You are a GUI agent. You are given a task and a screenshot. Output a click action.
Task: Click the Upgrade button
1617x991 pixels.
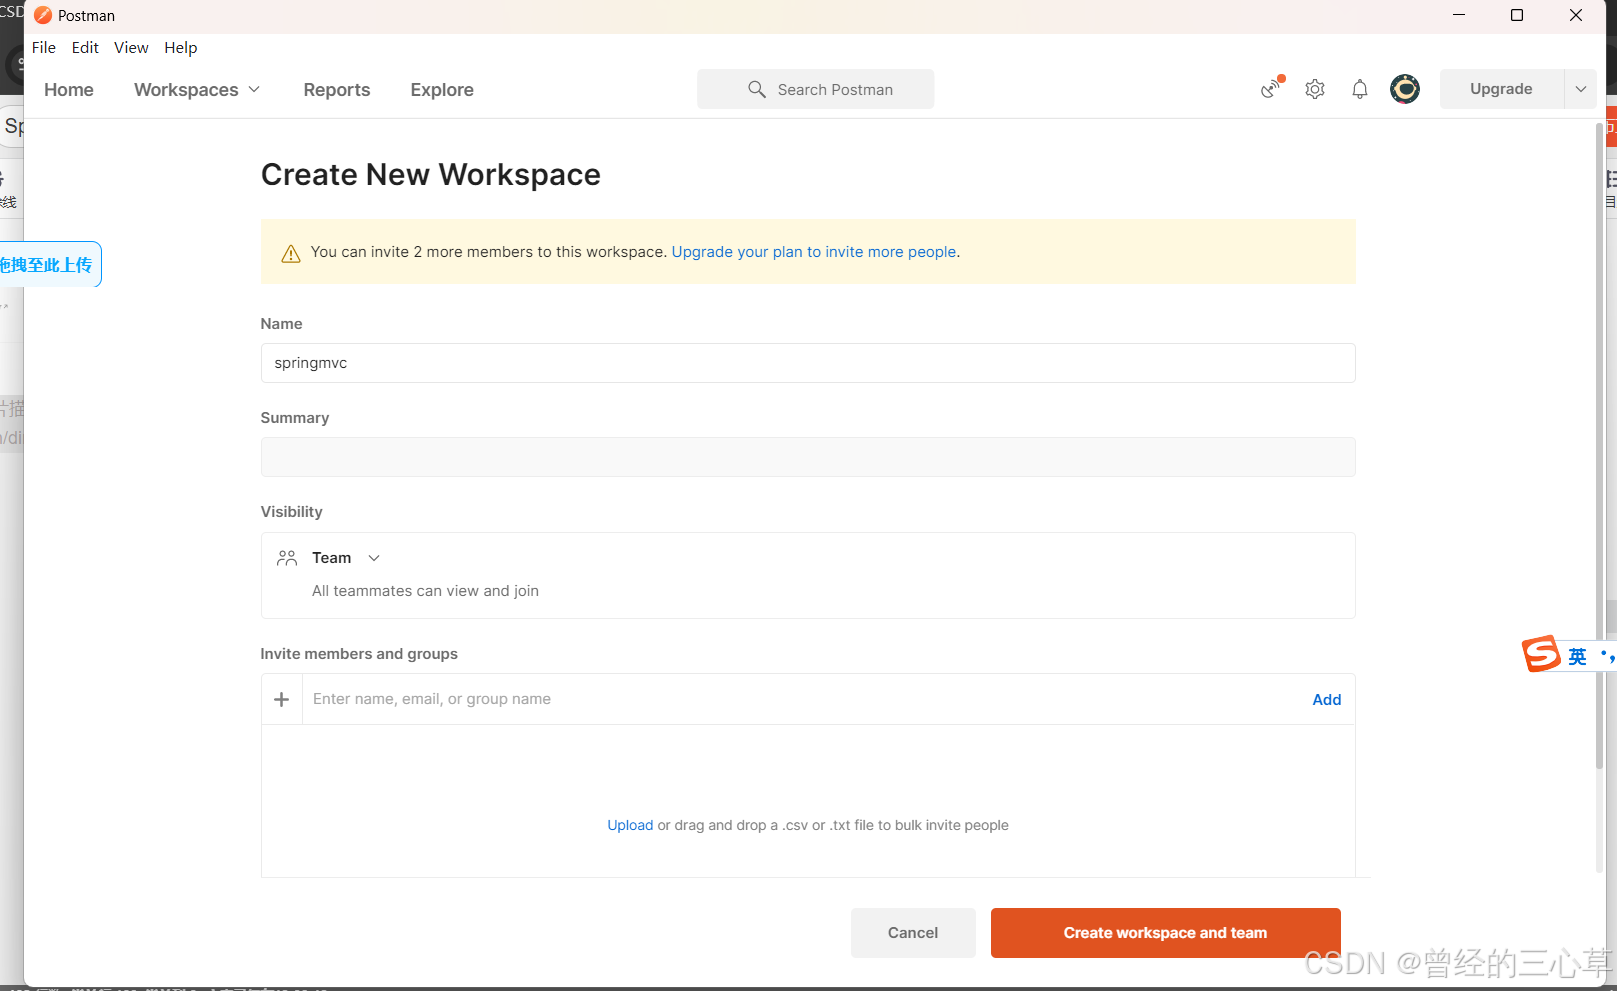point(1501,89)
